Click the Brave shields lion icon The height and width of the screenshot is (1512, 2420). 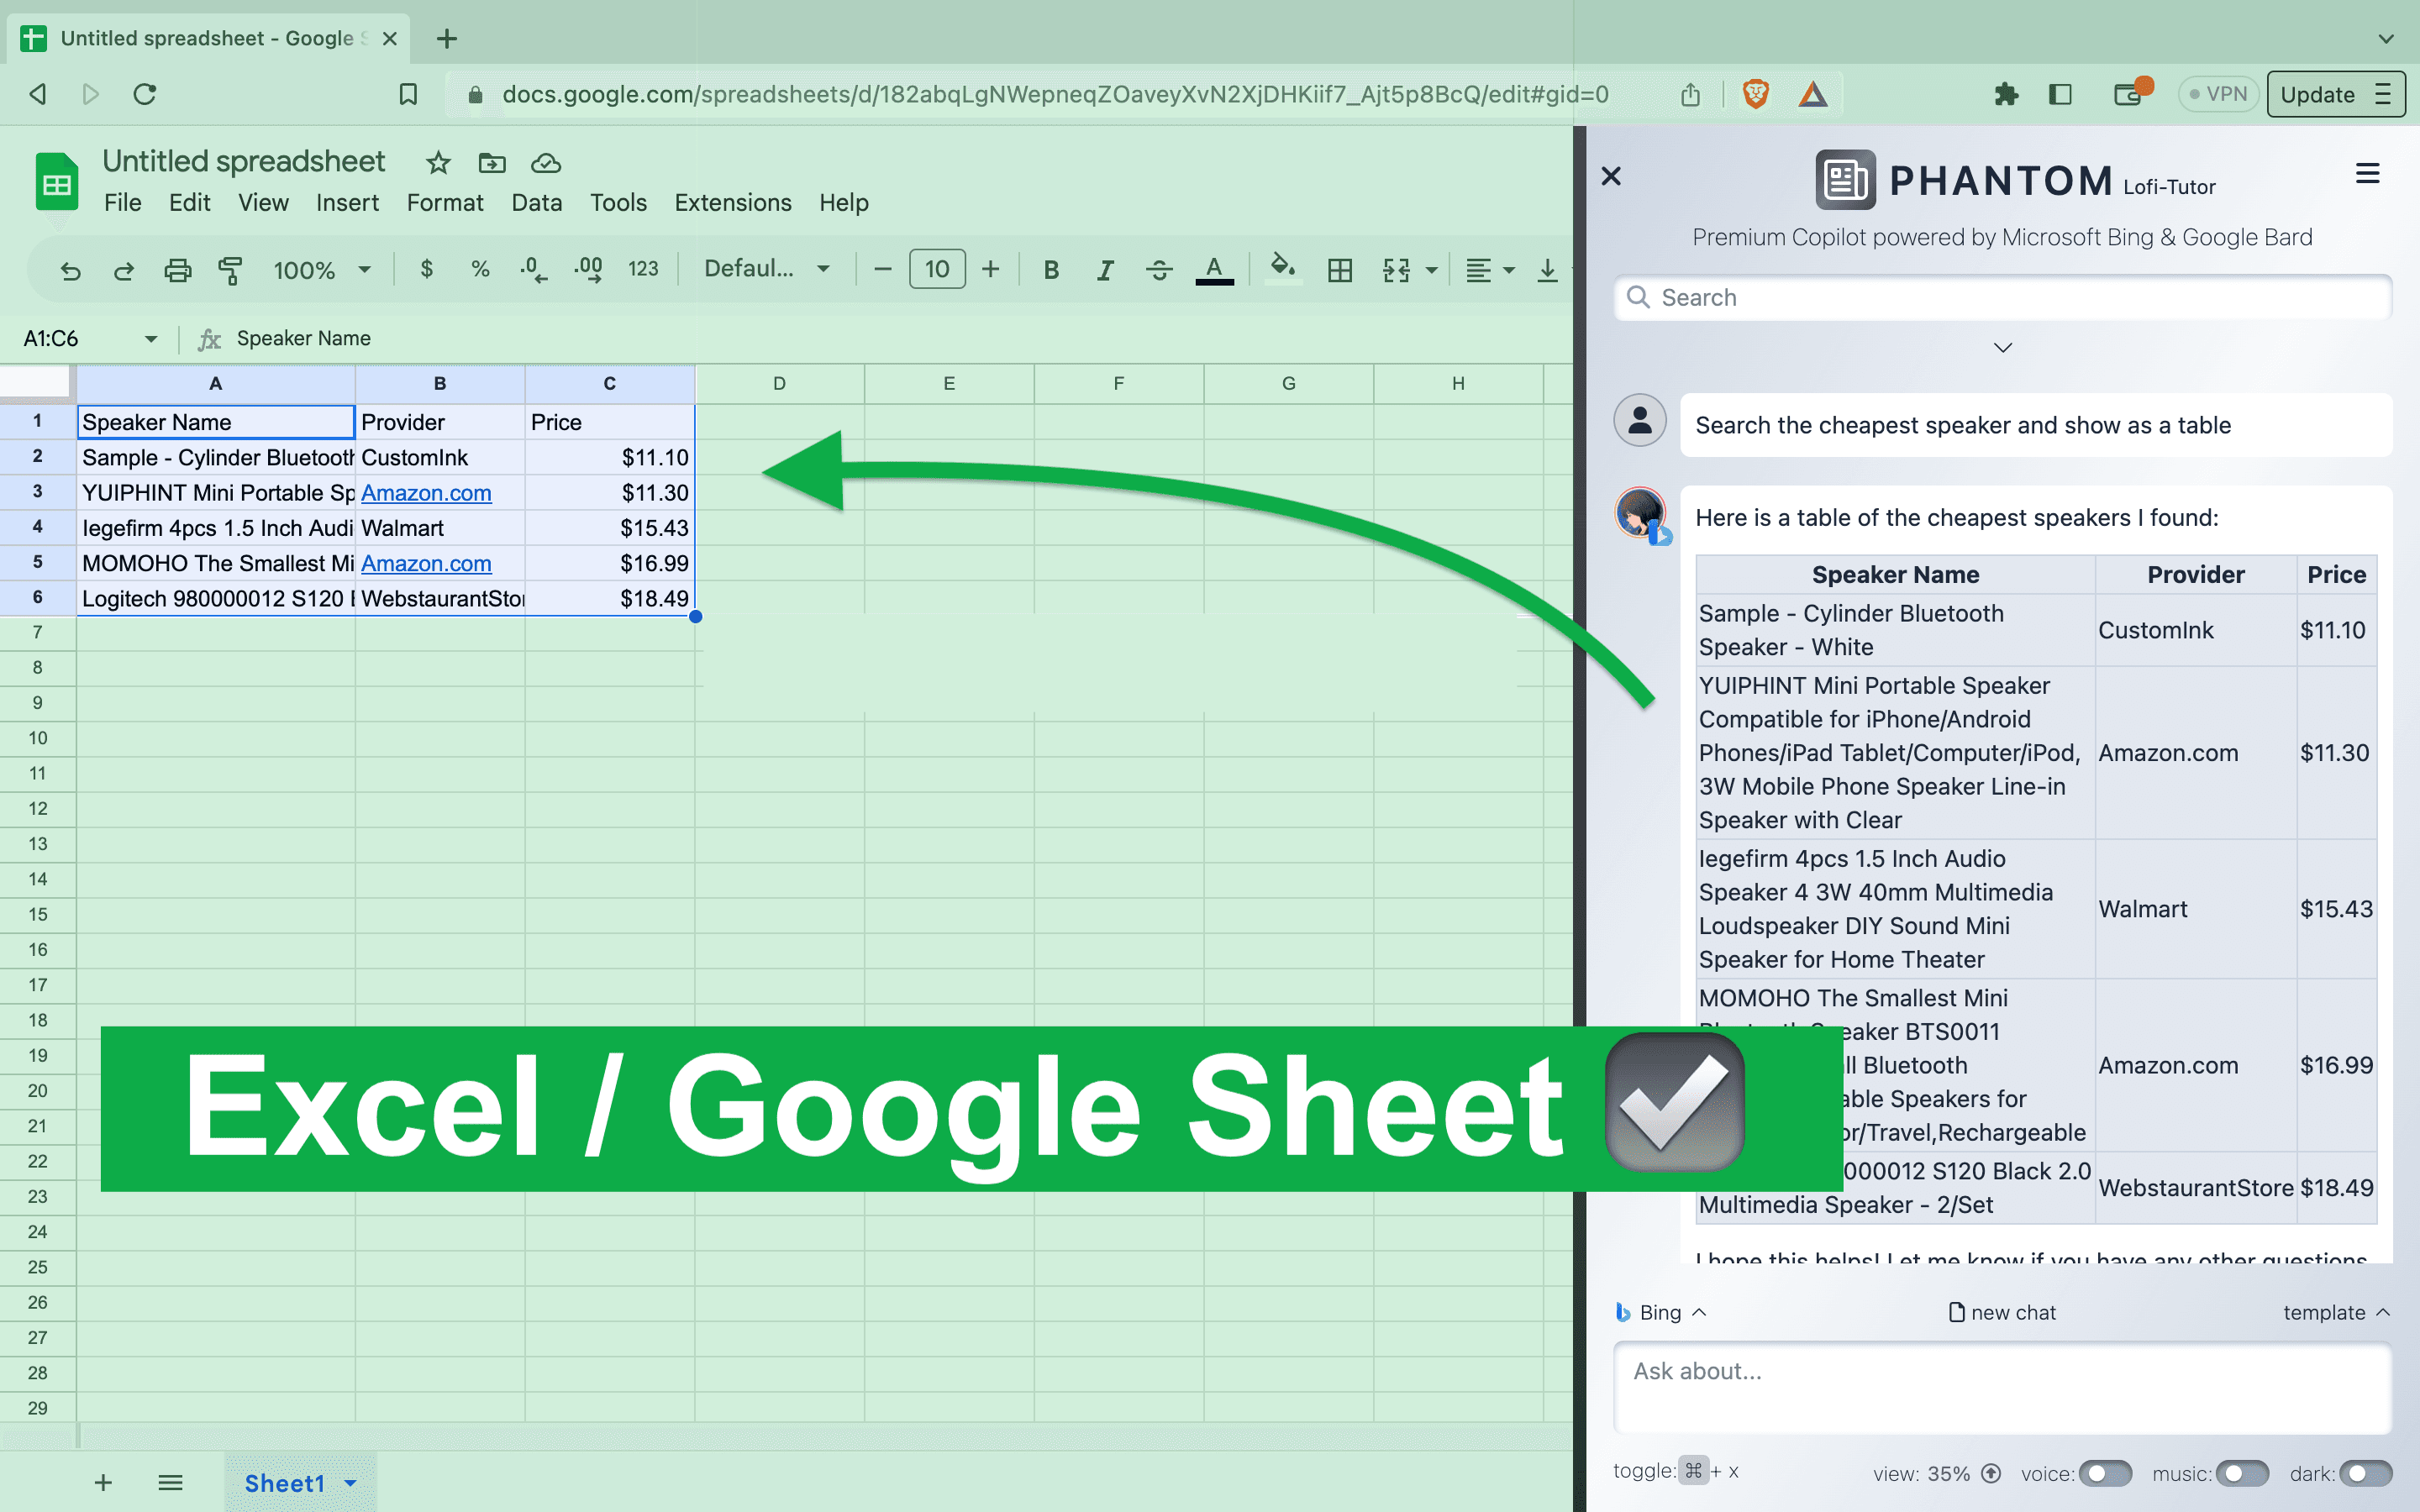(1755, 94)
